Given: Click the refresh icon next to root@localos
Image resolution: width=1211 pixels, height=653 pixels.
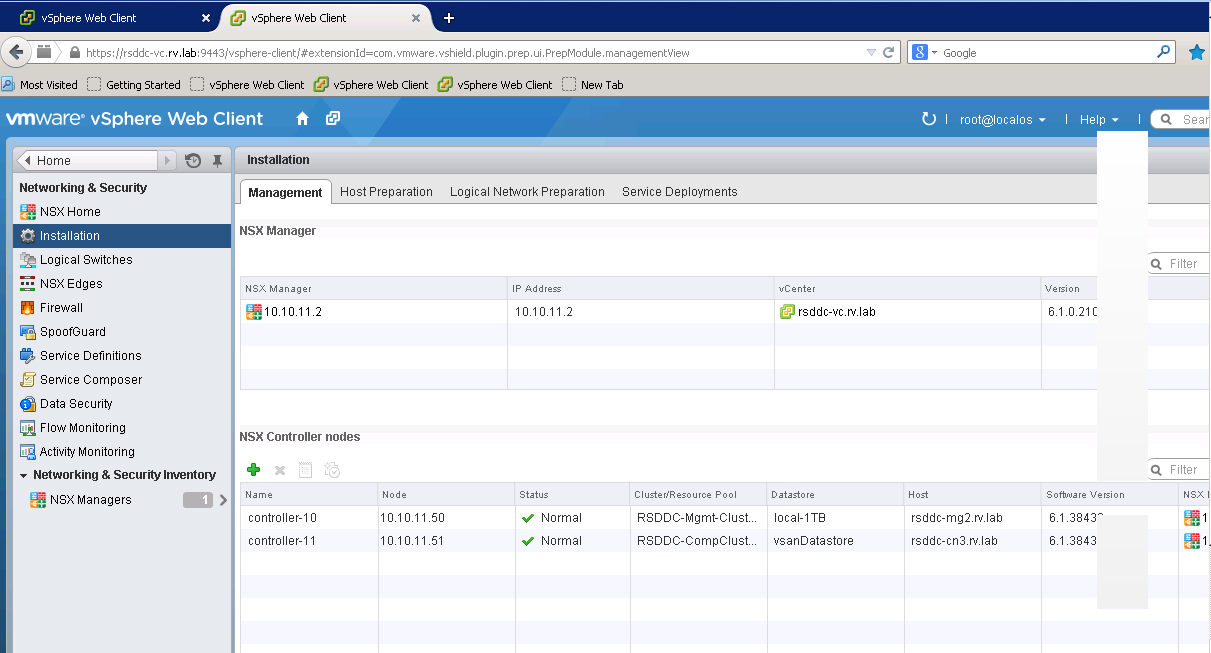Looking at the screenshot, I should (928, 119).
